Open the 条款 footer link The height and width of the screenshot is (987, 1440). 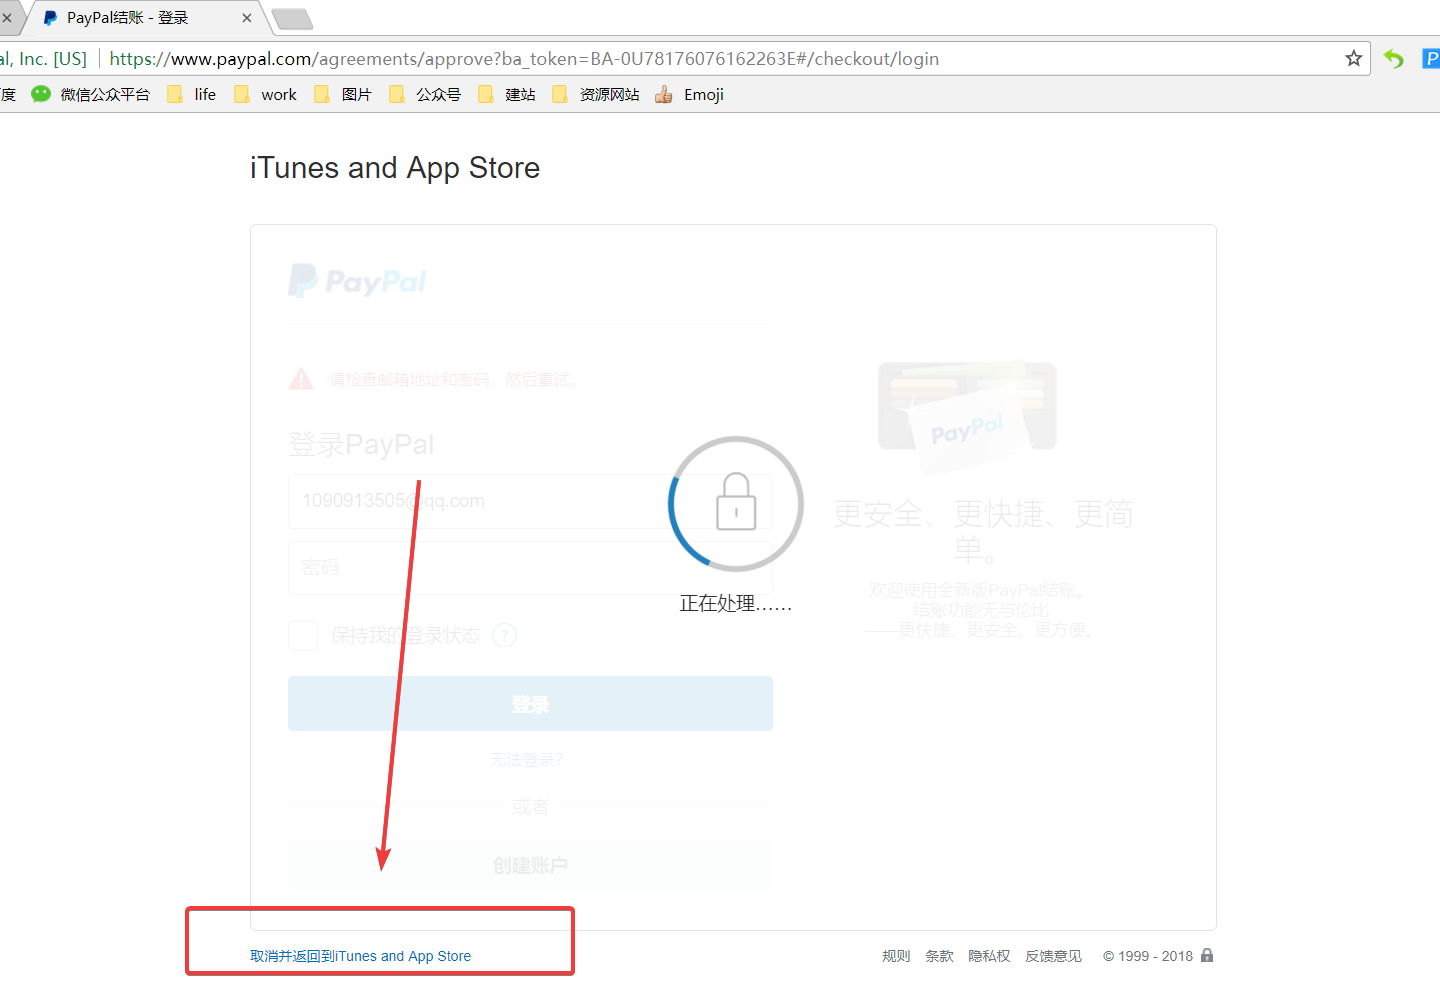coord(939,956)
